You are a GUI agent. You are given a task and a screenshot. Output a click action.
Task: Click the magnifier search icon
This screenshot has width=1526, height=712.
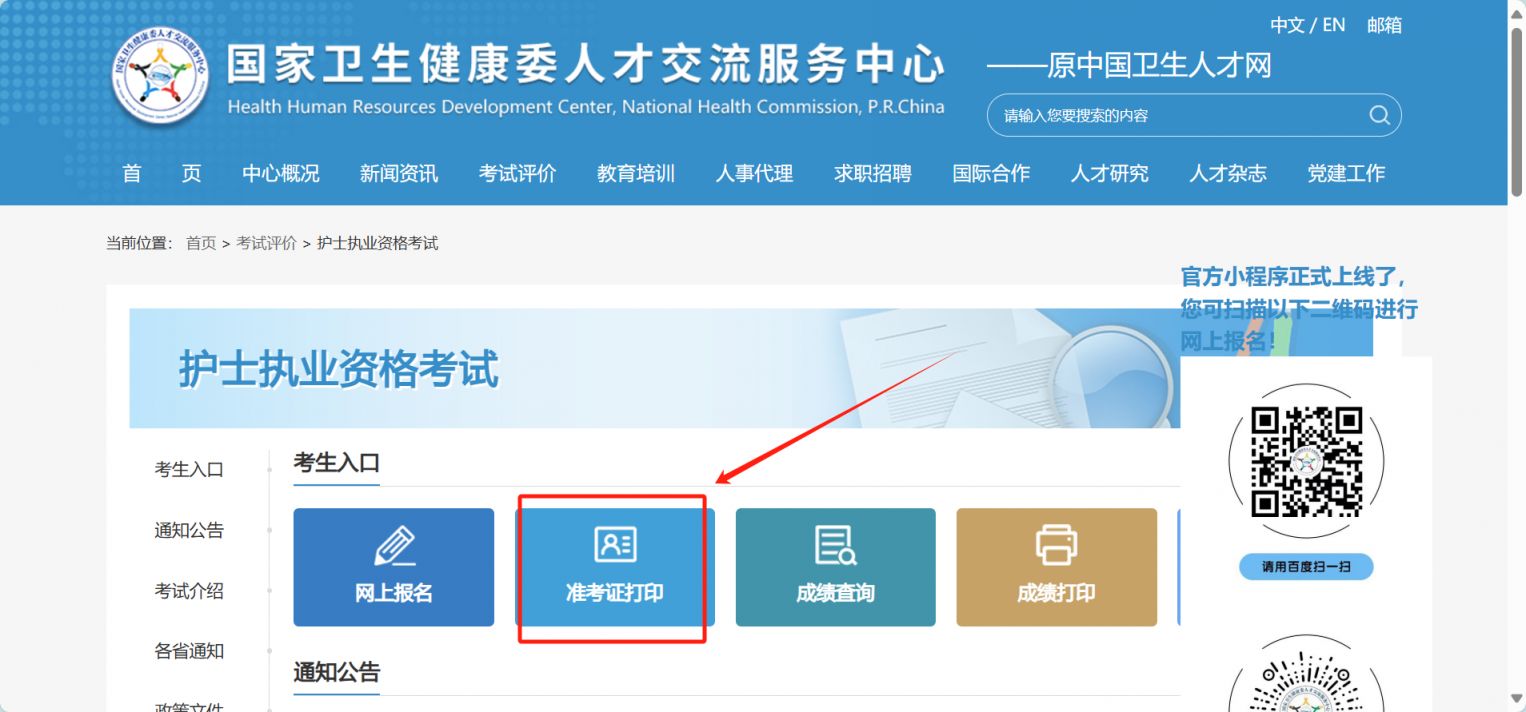(x=1379, y=115)
